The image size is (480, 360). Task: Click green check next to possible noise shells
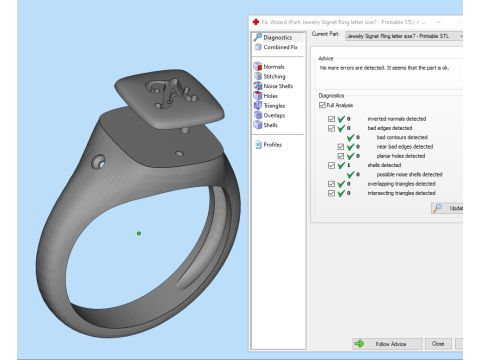point(351,174)
